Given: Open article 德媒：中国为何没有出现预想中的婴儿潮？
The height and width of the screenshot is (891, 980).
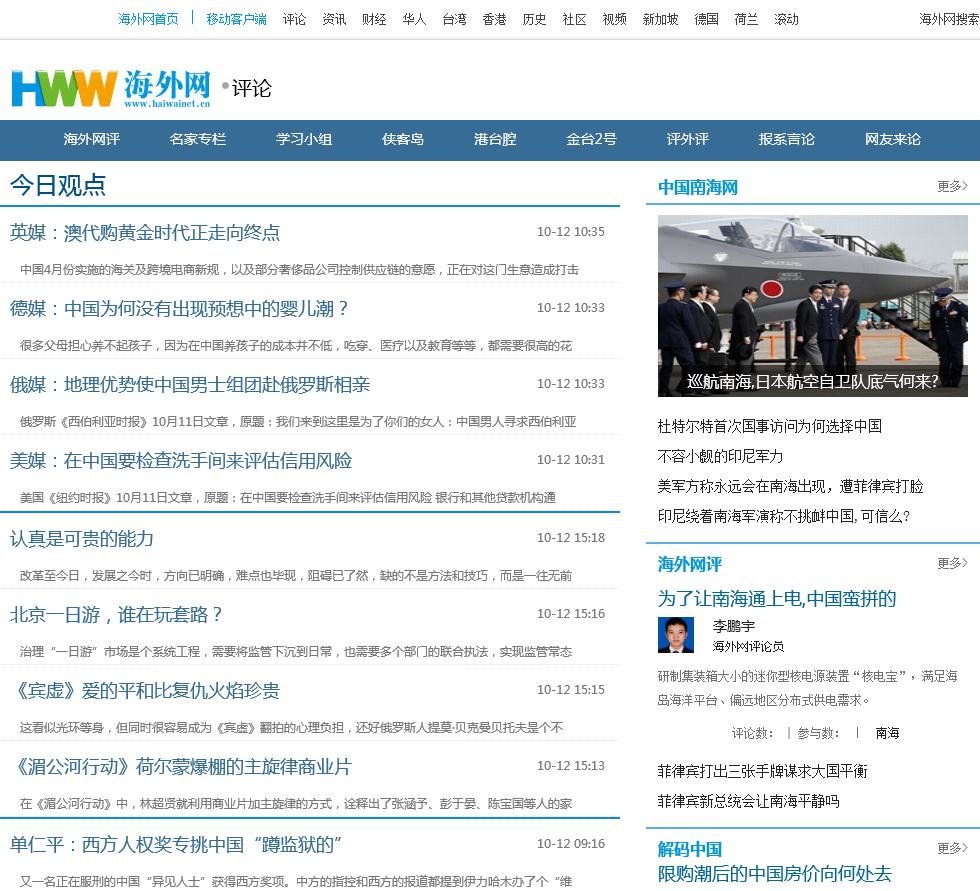Looking at the screenshot, I should (179, 309).
